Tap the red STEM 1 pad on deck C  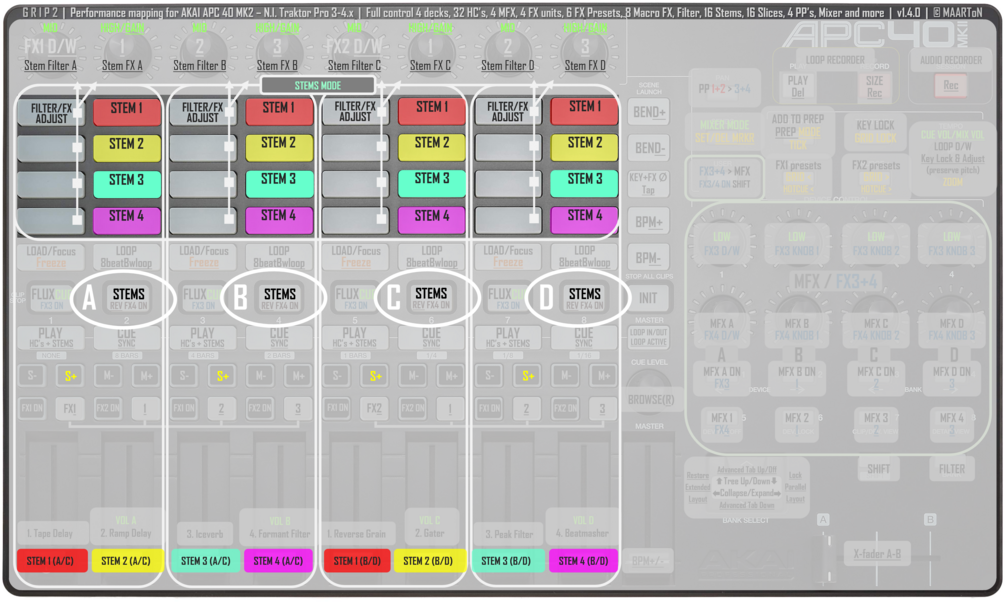pyautogui.click(x=431, y=110)
